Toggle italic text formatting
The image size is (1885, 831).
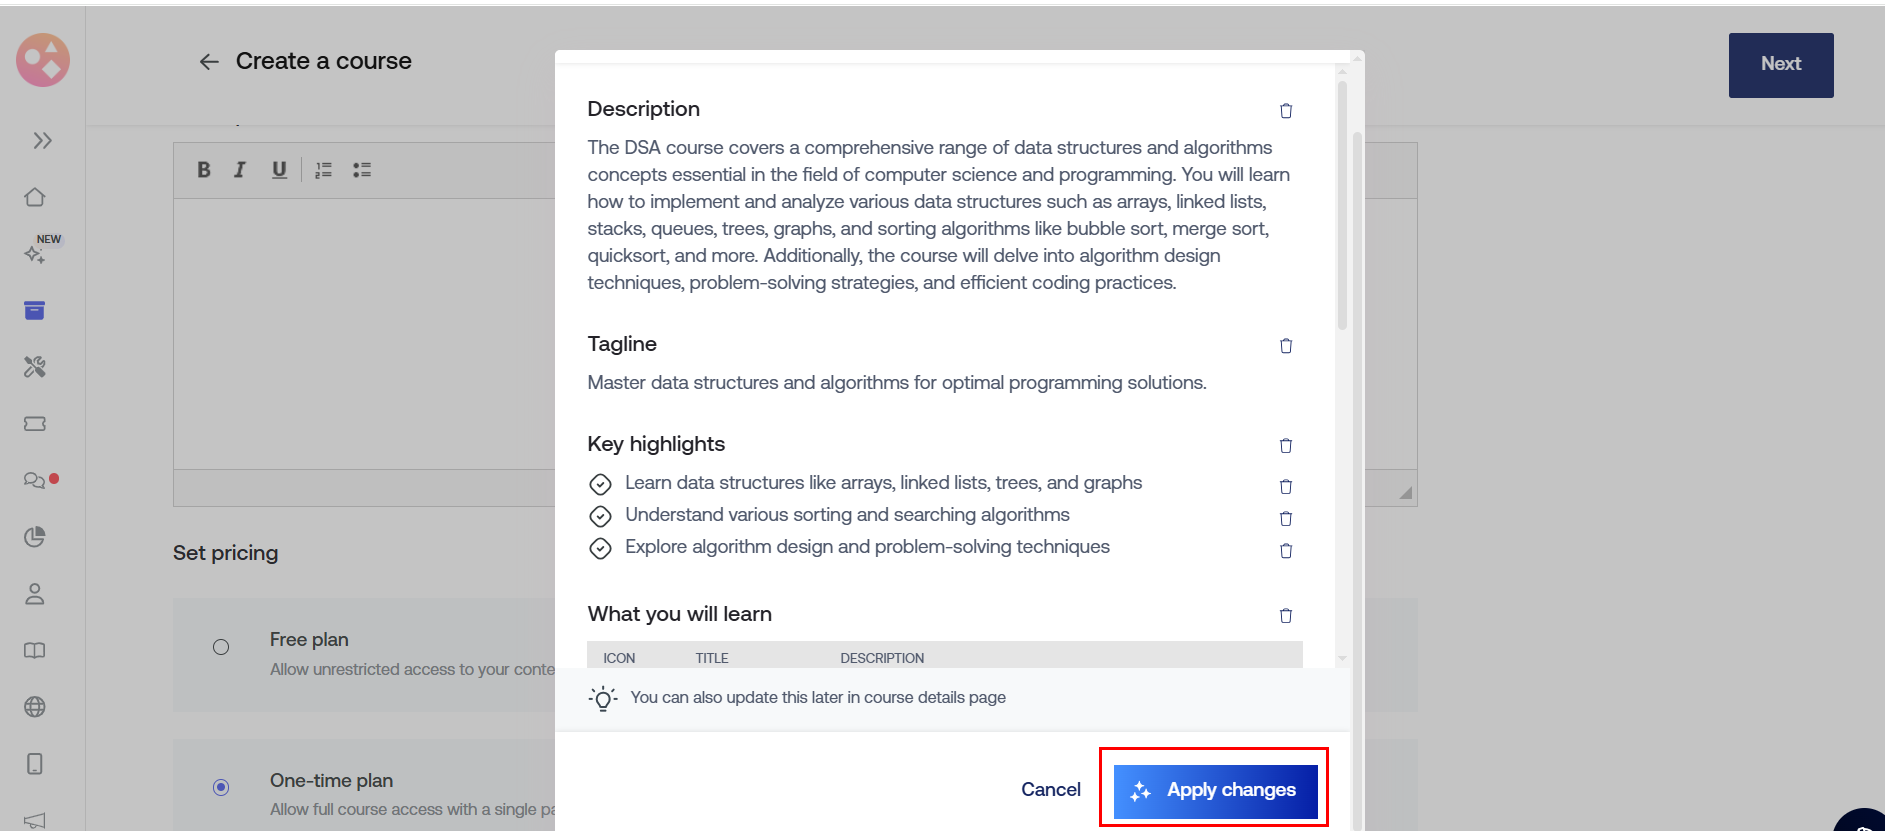tap(240, 170)
